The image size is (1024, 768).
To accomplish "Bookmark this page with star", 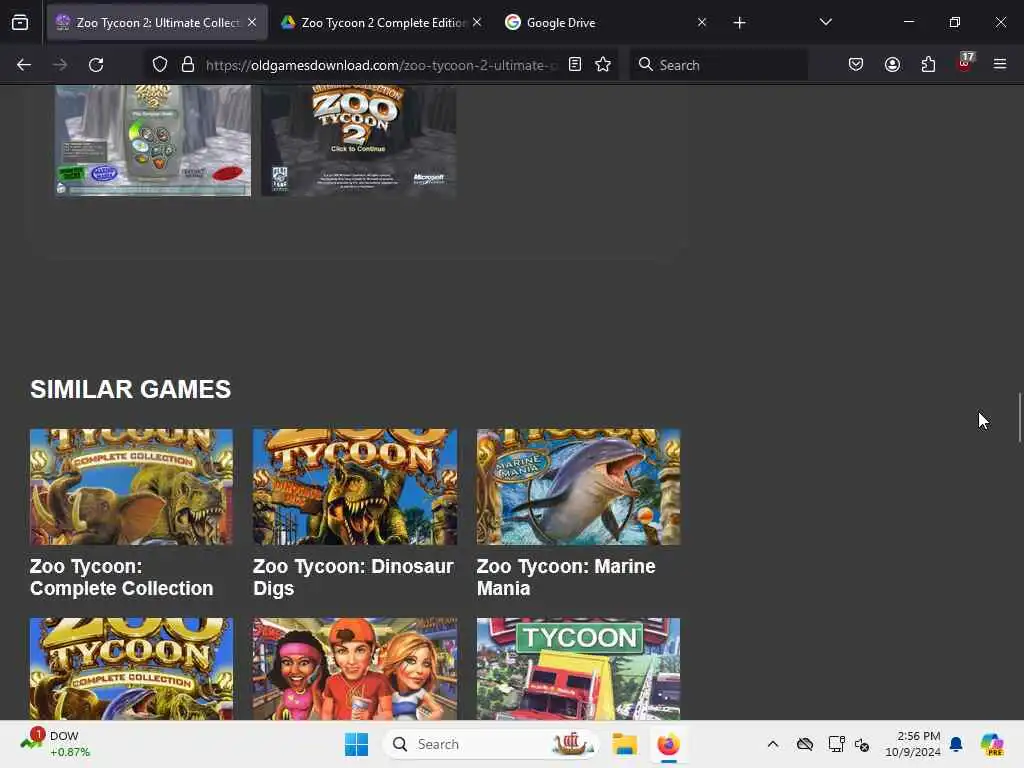I will [x=603, y=65].
